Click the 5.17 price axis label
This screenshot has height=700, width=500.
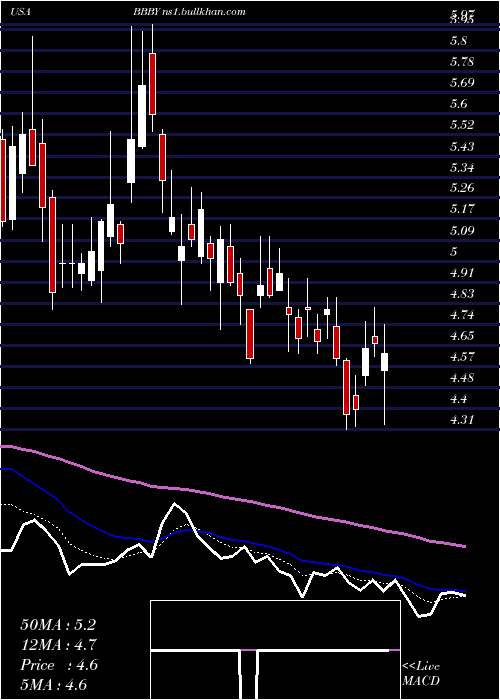(462, 209)
